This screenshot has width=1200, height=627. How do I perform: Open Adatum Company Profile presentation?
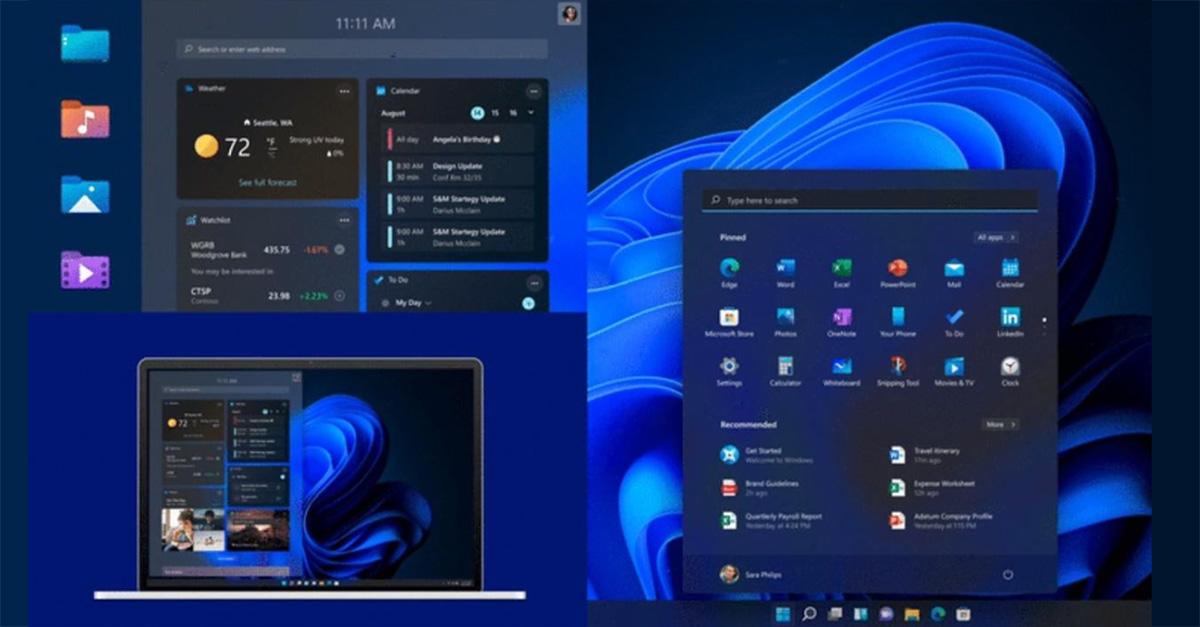pos(942,521)
